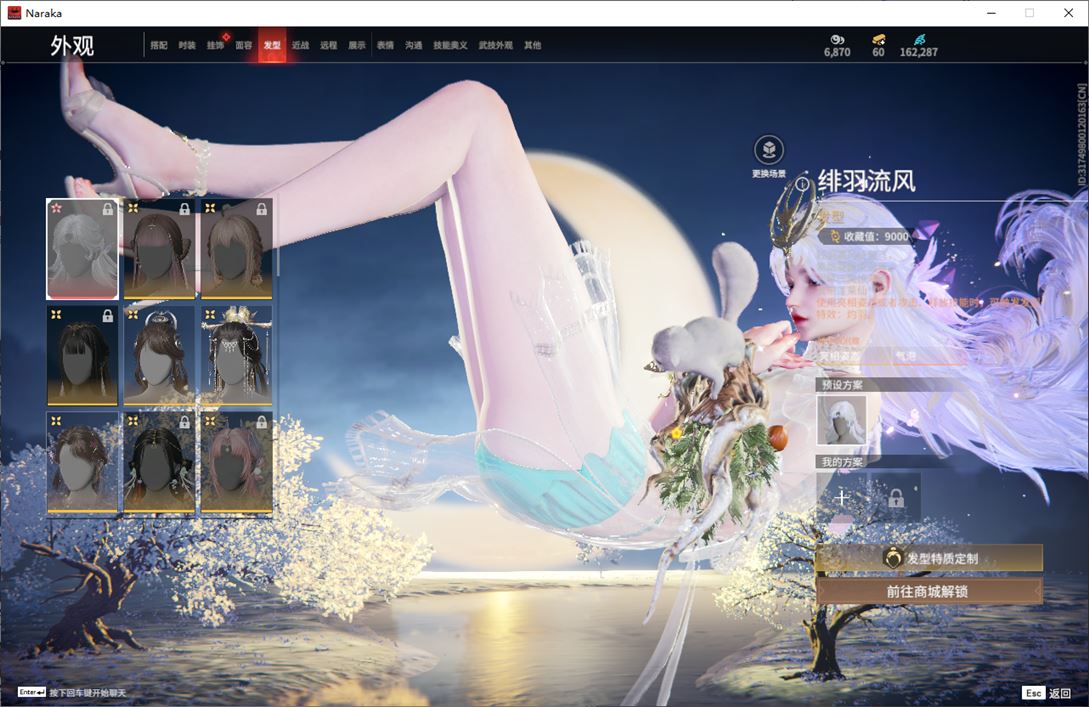Screen dimensions: 1089x707
Task: Switch to the 时装 tab
Action: [187, 45]
